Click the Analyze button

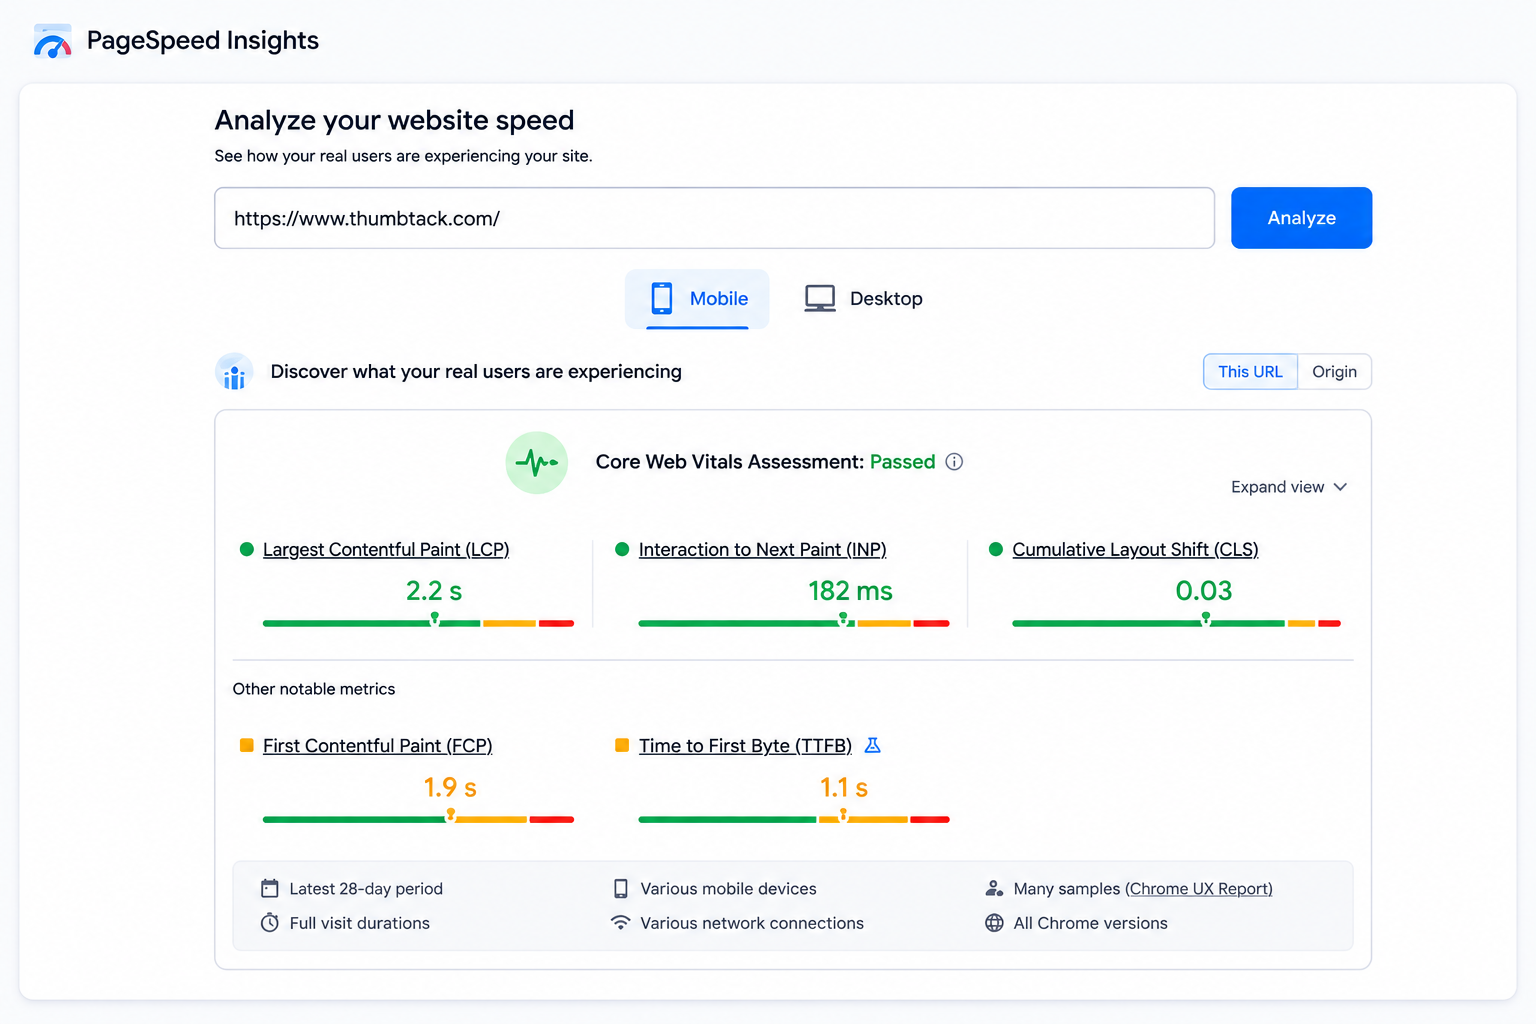coord(1301,218)
